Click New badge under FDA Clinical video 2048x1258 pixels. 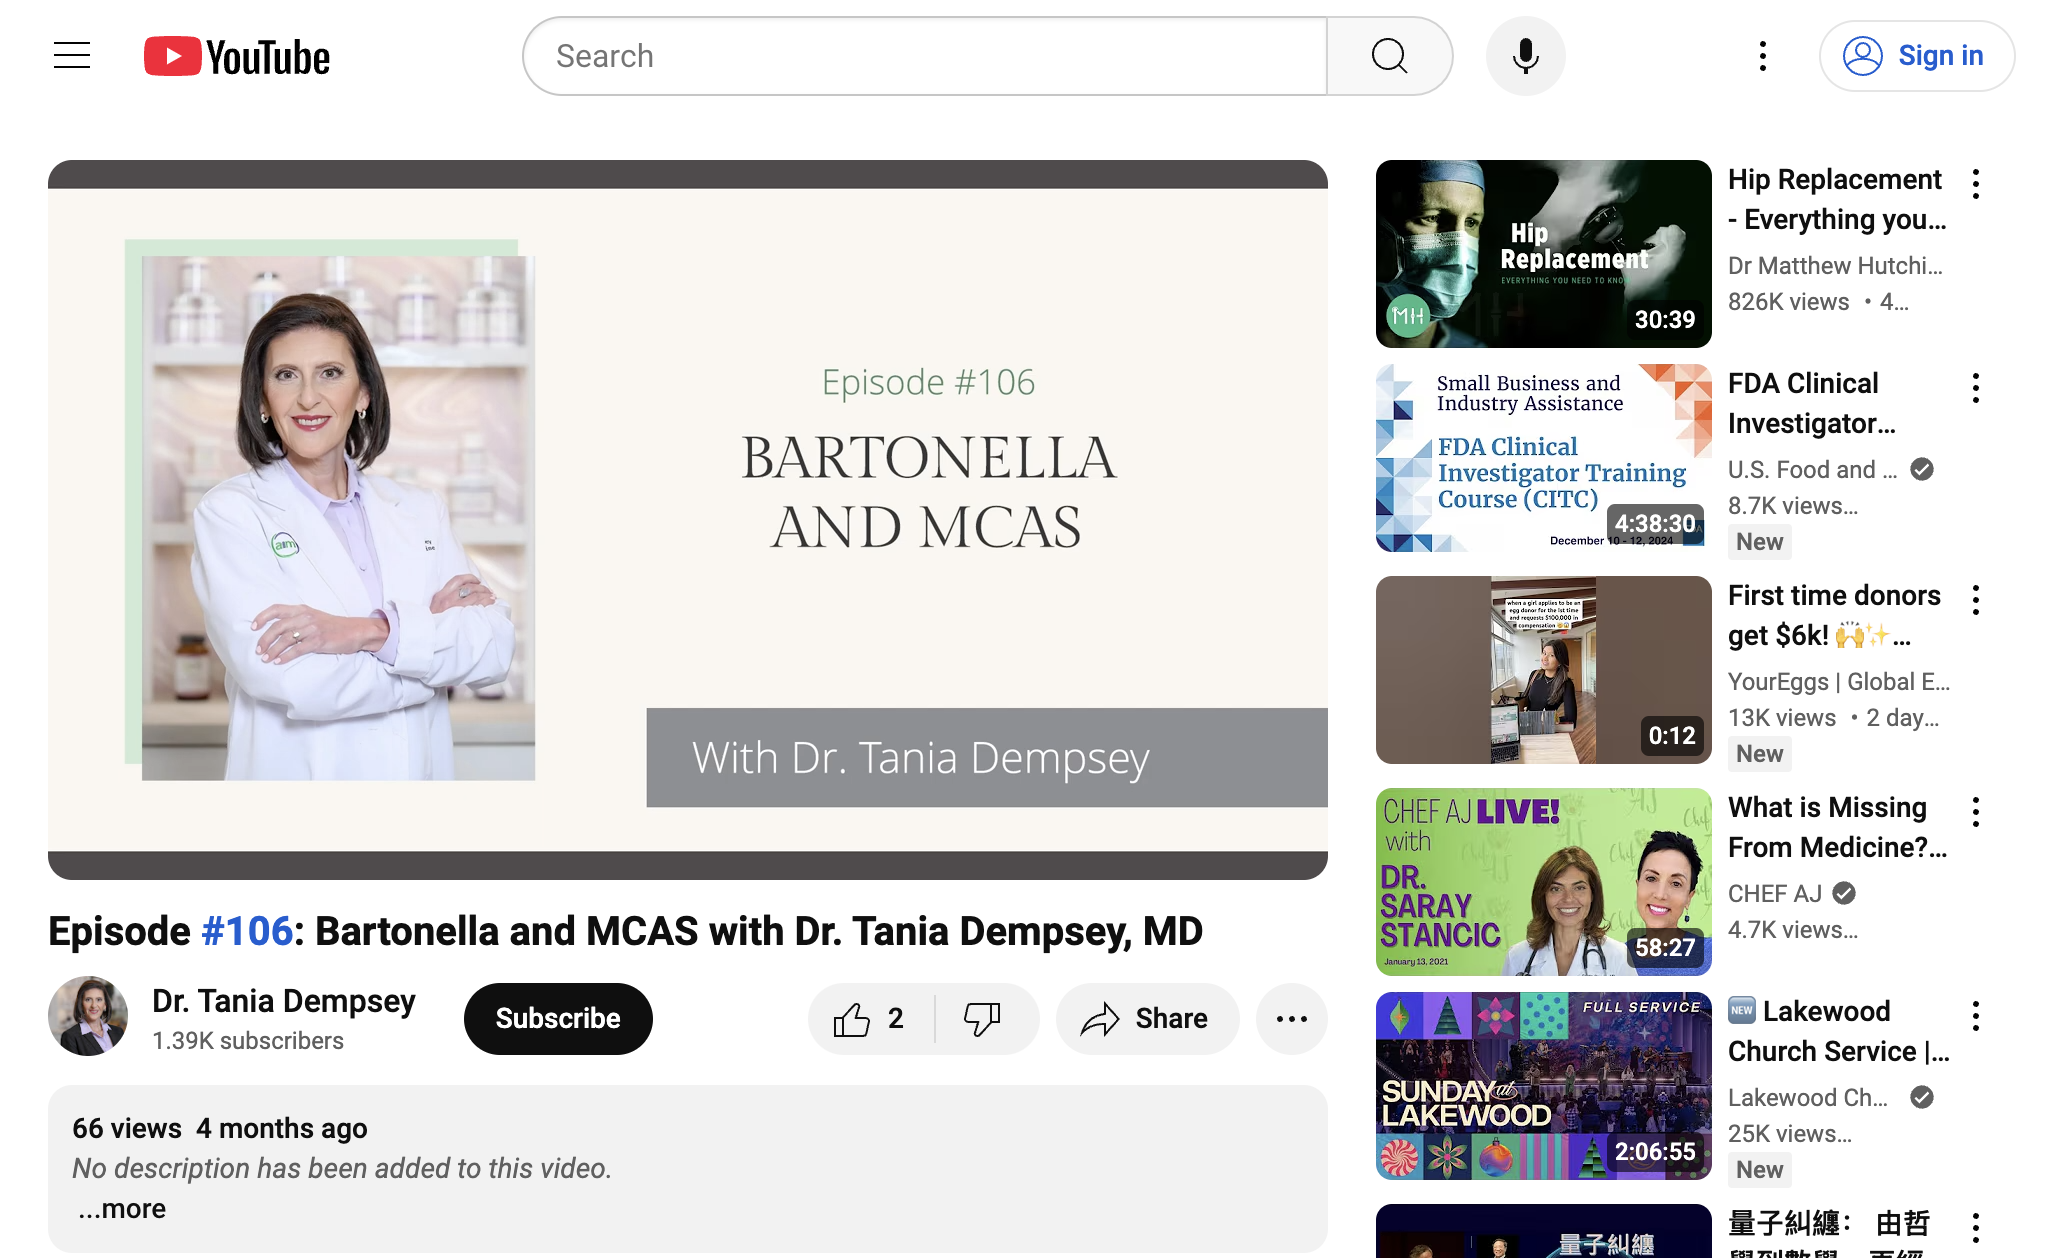tap(1760, 542)
